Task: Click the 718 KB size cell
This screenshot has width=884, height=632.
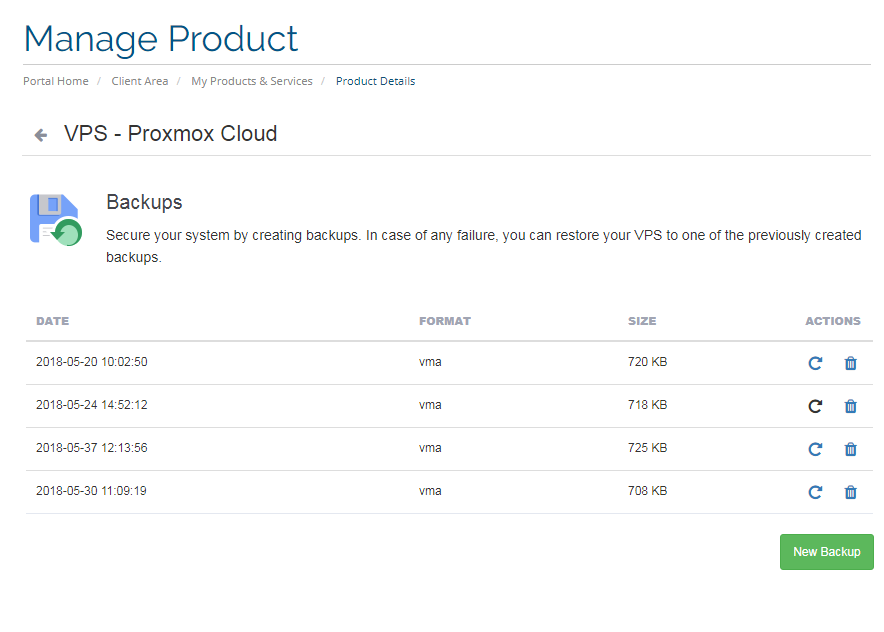Action: pyautogui.click(x=648, y=405)
